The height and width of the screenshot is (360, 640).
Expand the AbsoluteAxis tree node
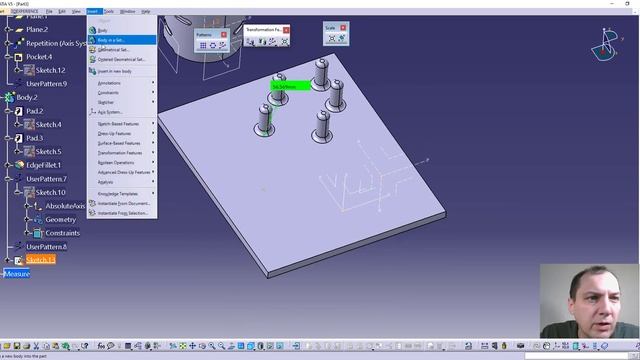click(x=27, y=206)
